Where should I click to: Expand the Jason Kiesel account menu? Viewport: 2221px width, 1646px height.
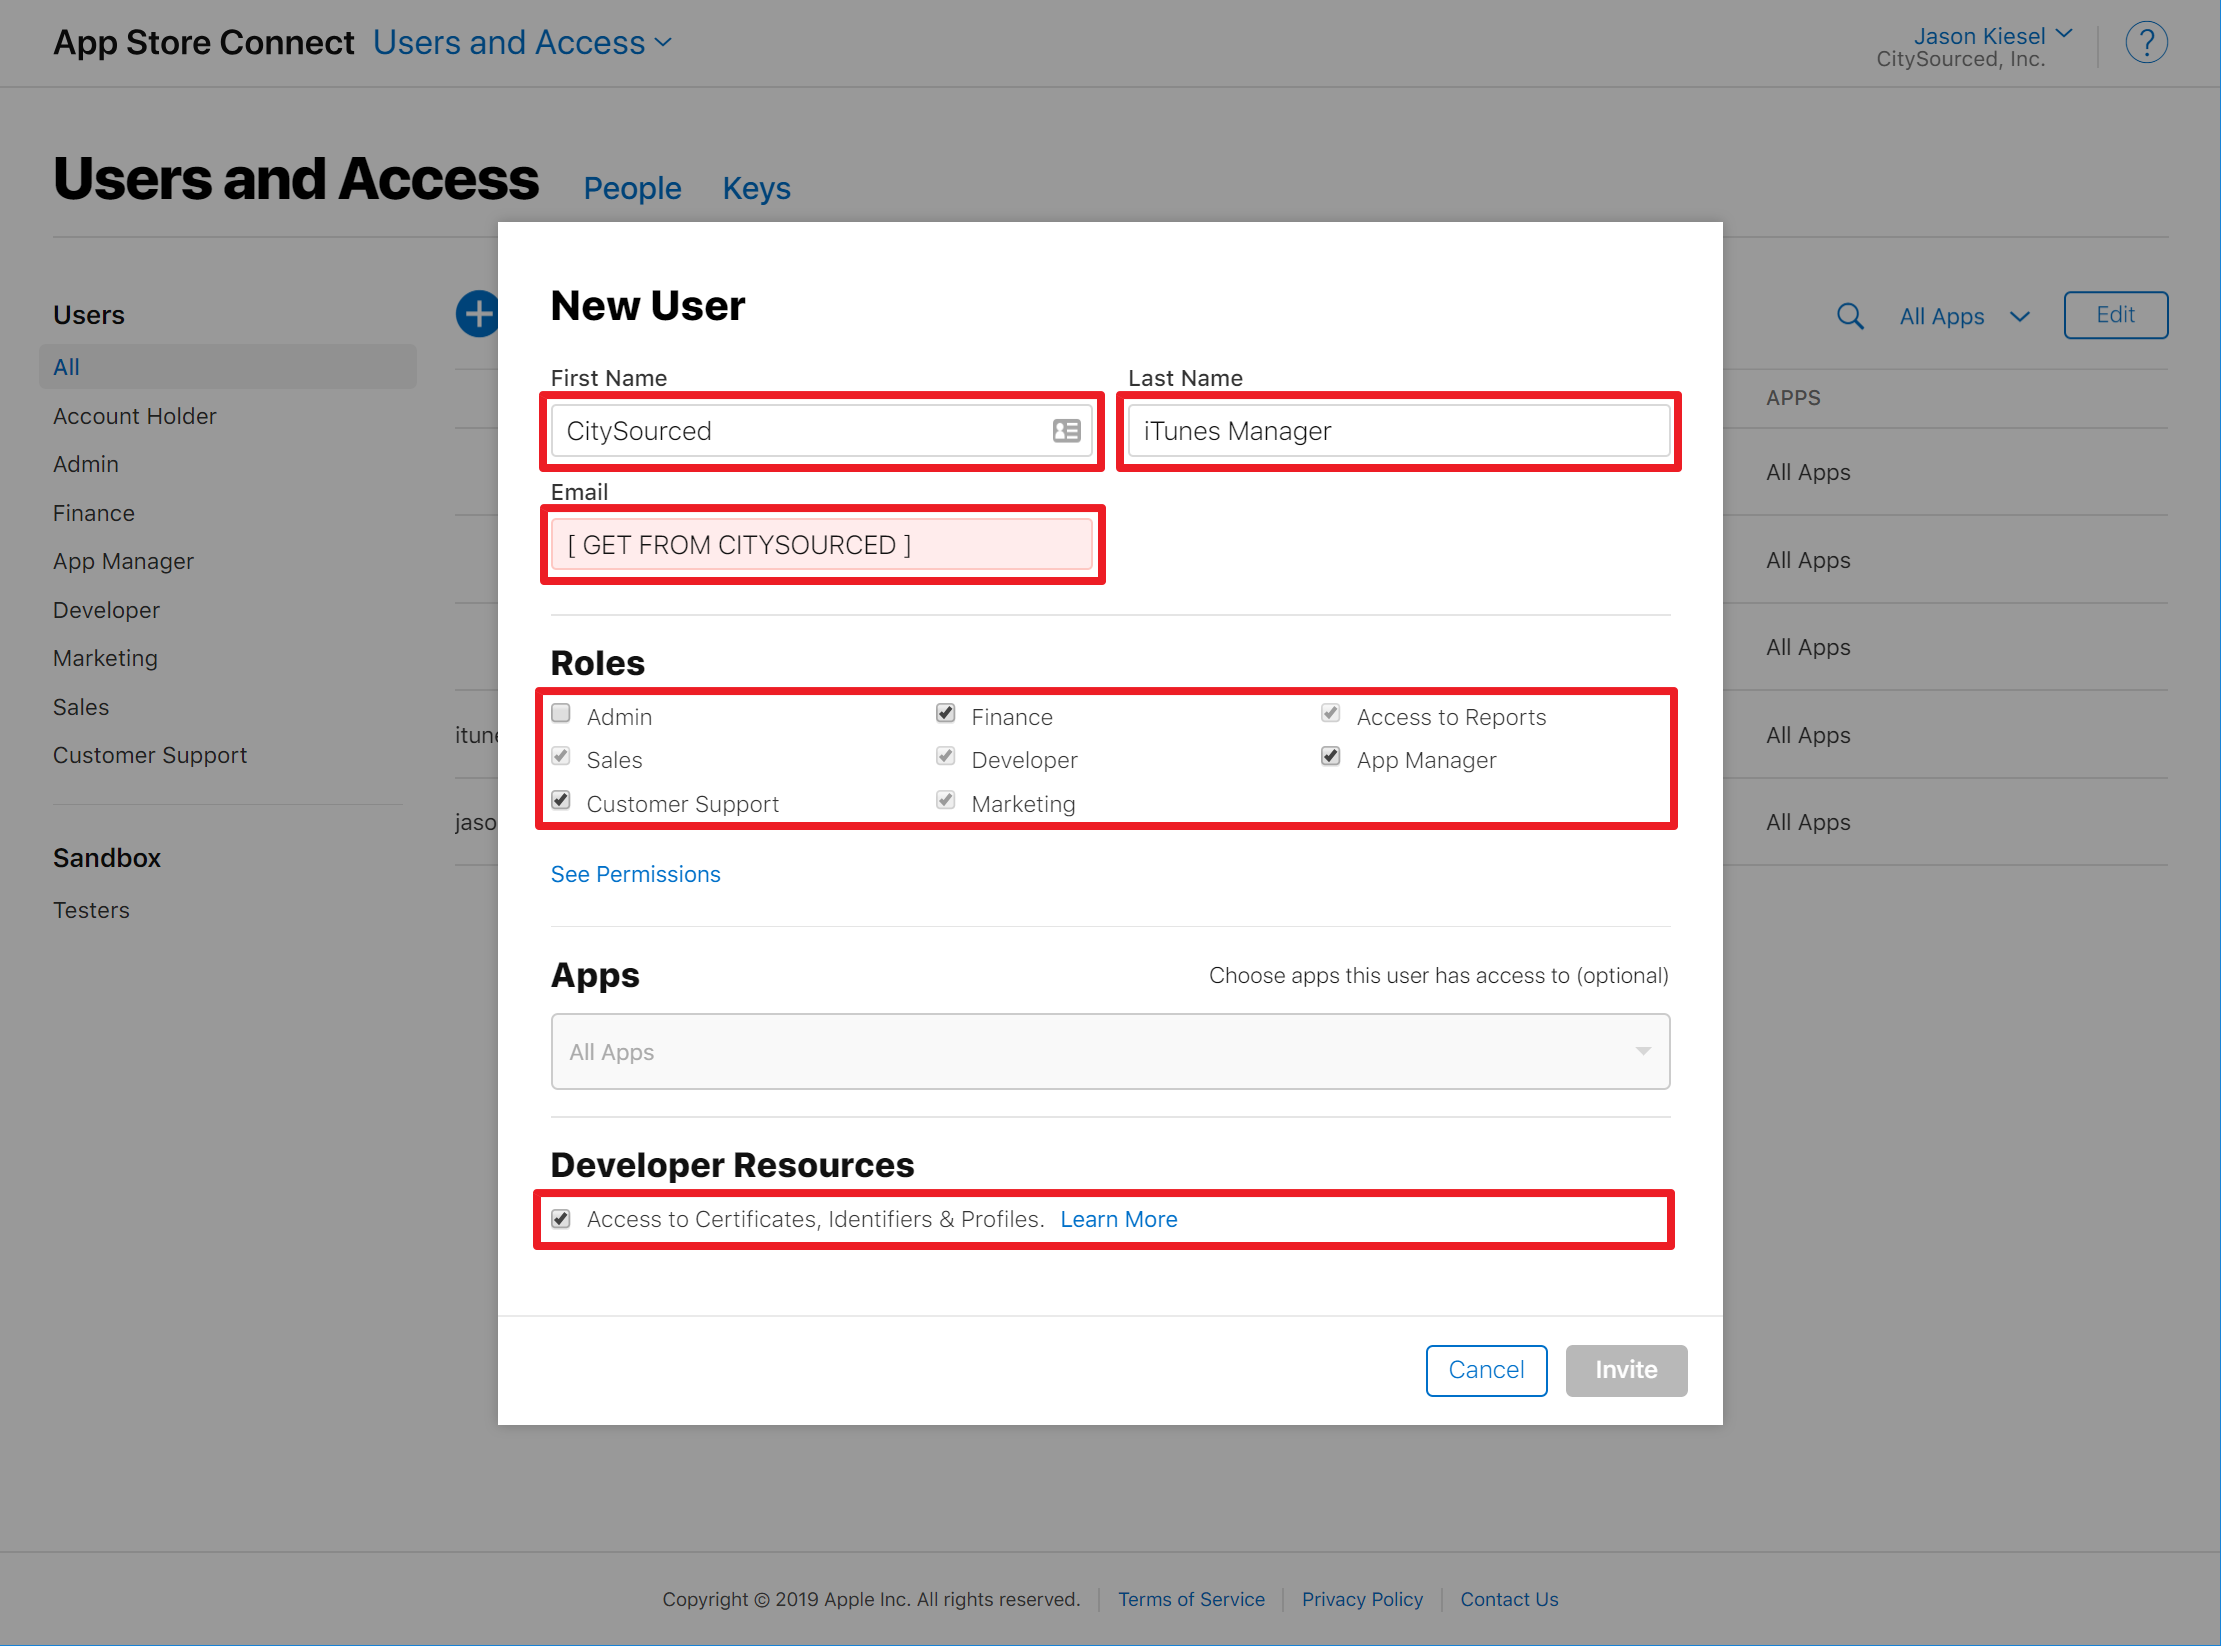(1992, 36)
